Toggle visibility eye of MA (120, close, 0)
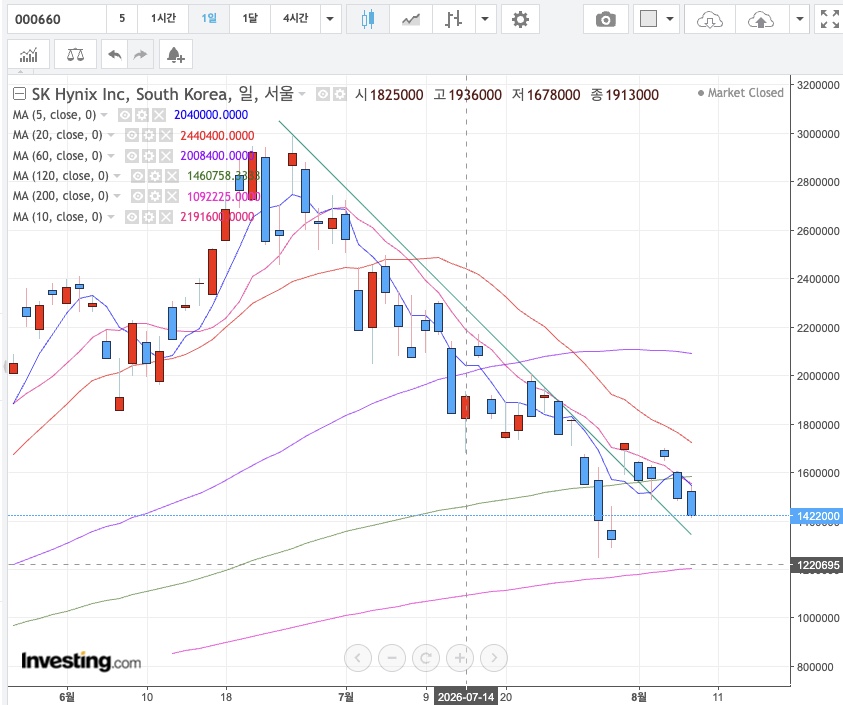The height and width of the screenshot is (705, 843). pyautogui.click(x=138, y=176)
